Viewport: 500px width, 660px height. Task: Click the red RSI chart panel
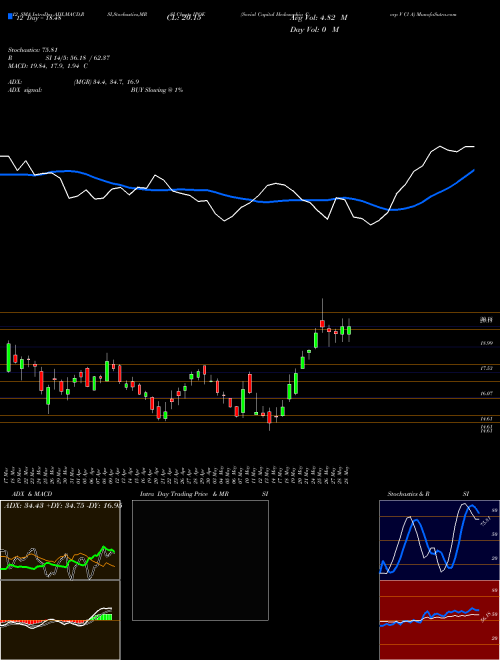click(x=439, y=620)
